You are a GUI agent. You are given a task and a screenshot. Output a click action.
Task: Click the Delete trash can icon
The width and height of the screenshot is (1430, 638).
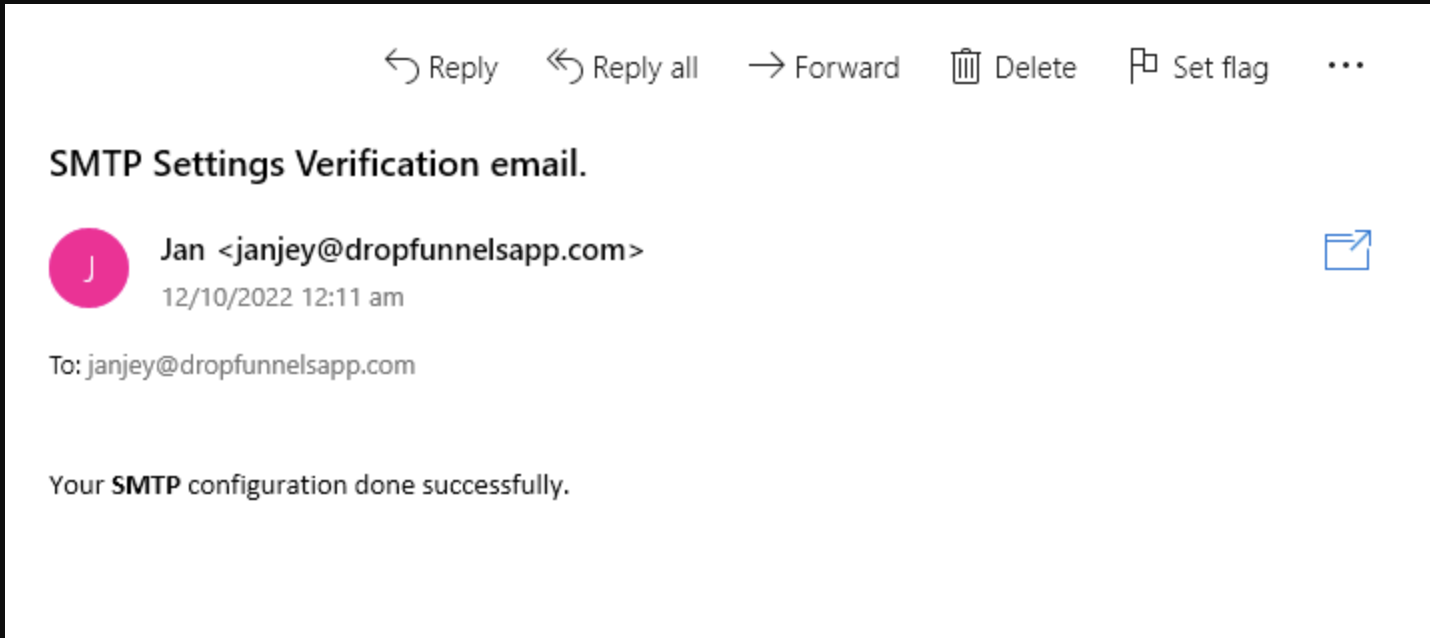[964, 66]
